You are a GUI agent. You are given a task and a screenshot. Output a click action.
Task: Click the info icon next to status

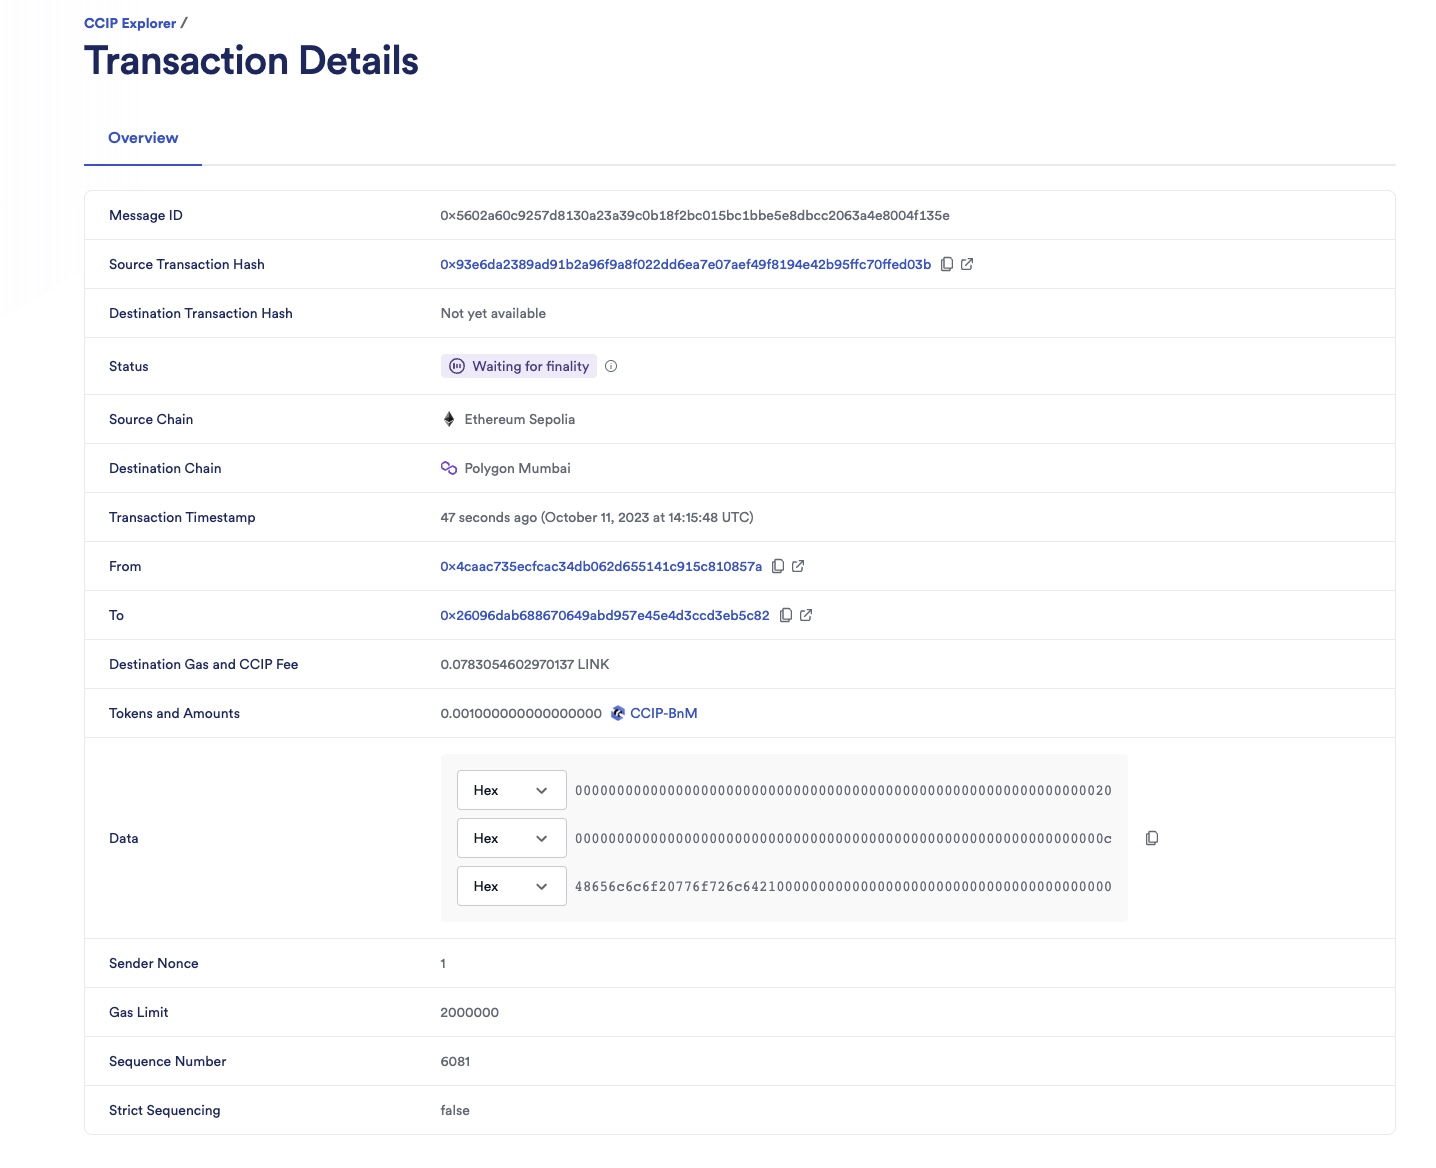(611, 367)
